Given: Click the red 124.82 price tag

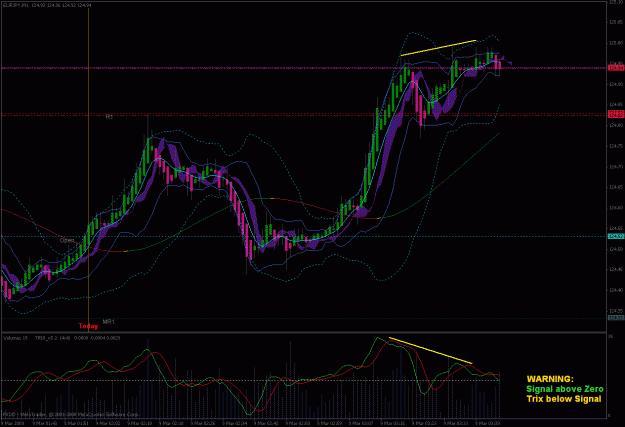Looking at the screenshot, I should point(616,115).
